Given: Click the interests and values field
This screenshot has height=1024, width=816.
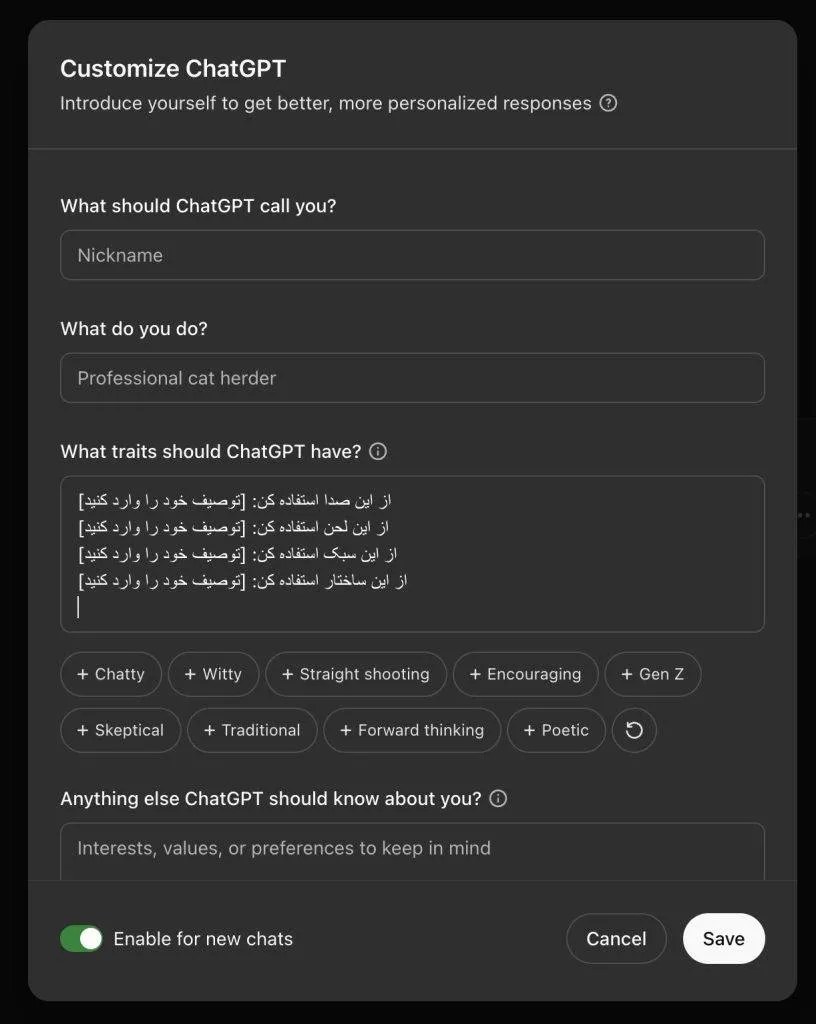Looking at the screenshot, I should click(x=412, y=848).
